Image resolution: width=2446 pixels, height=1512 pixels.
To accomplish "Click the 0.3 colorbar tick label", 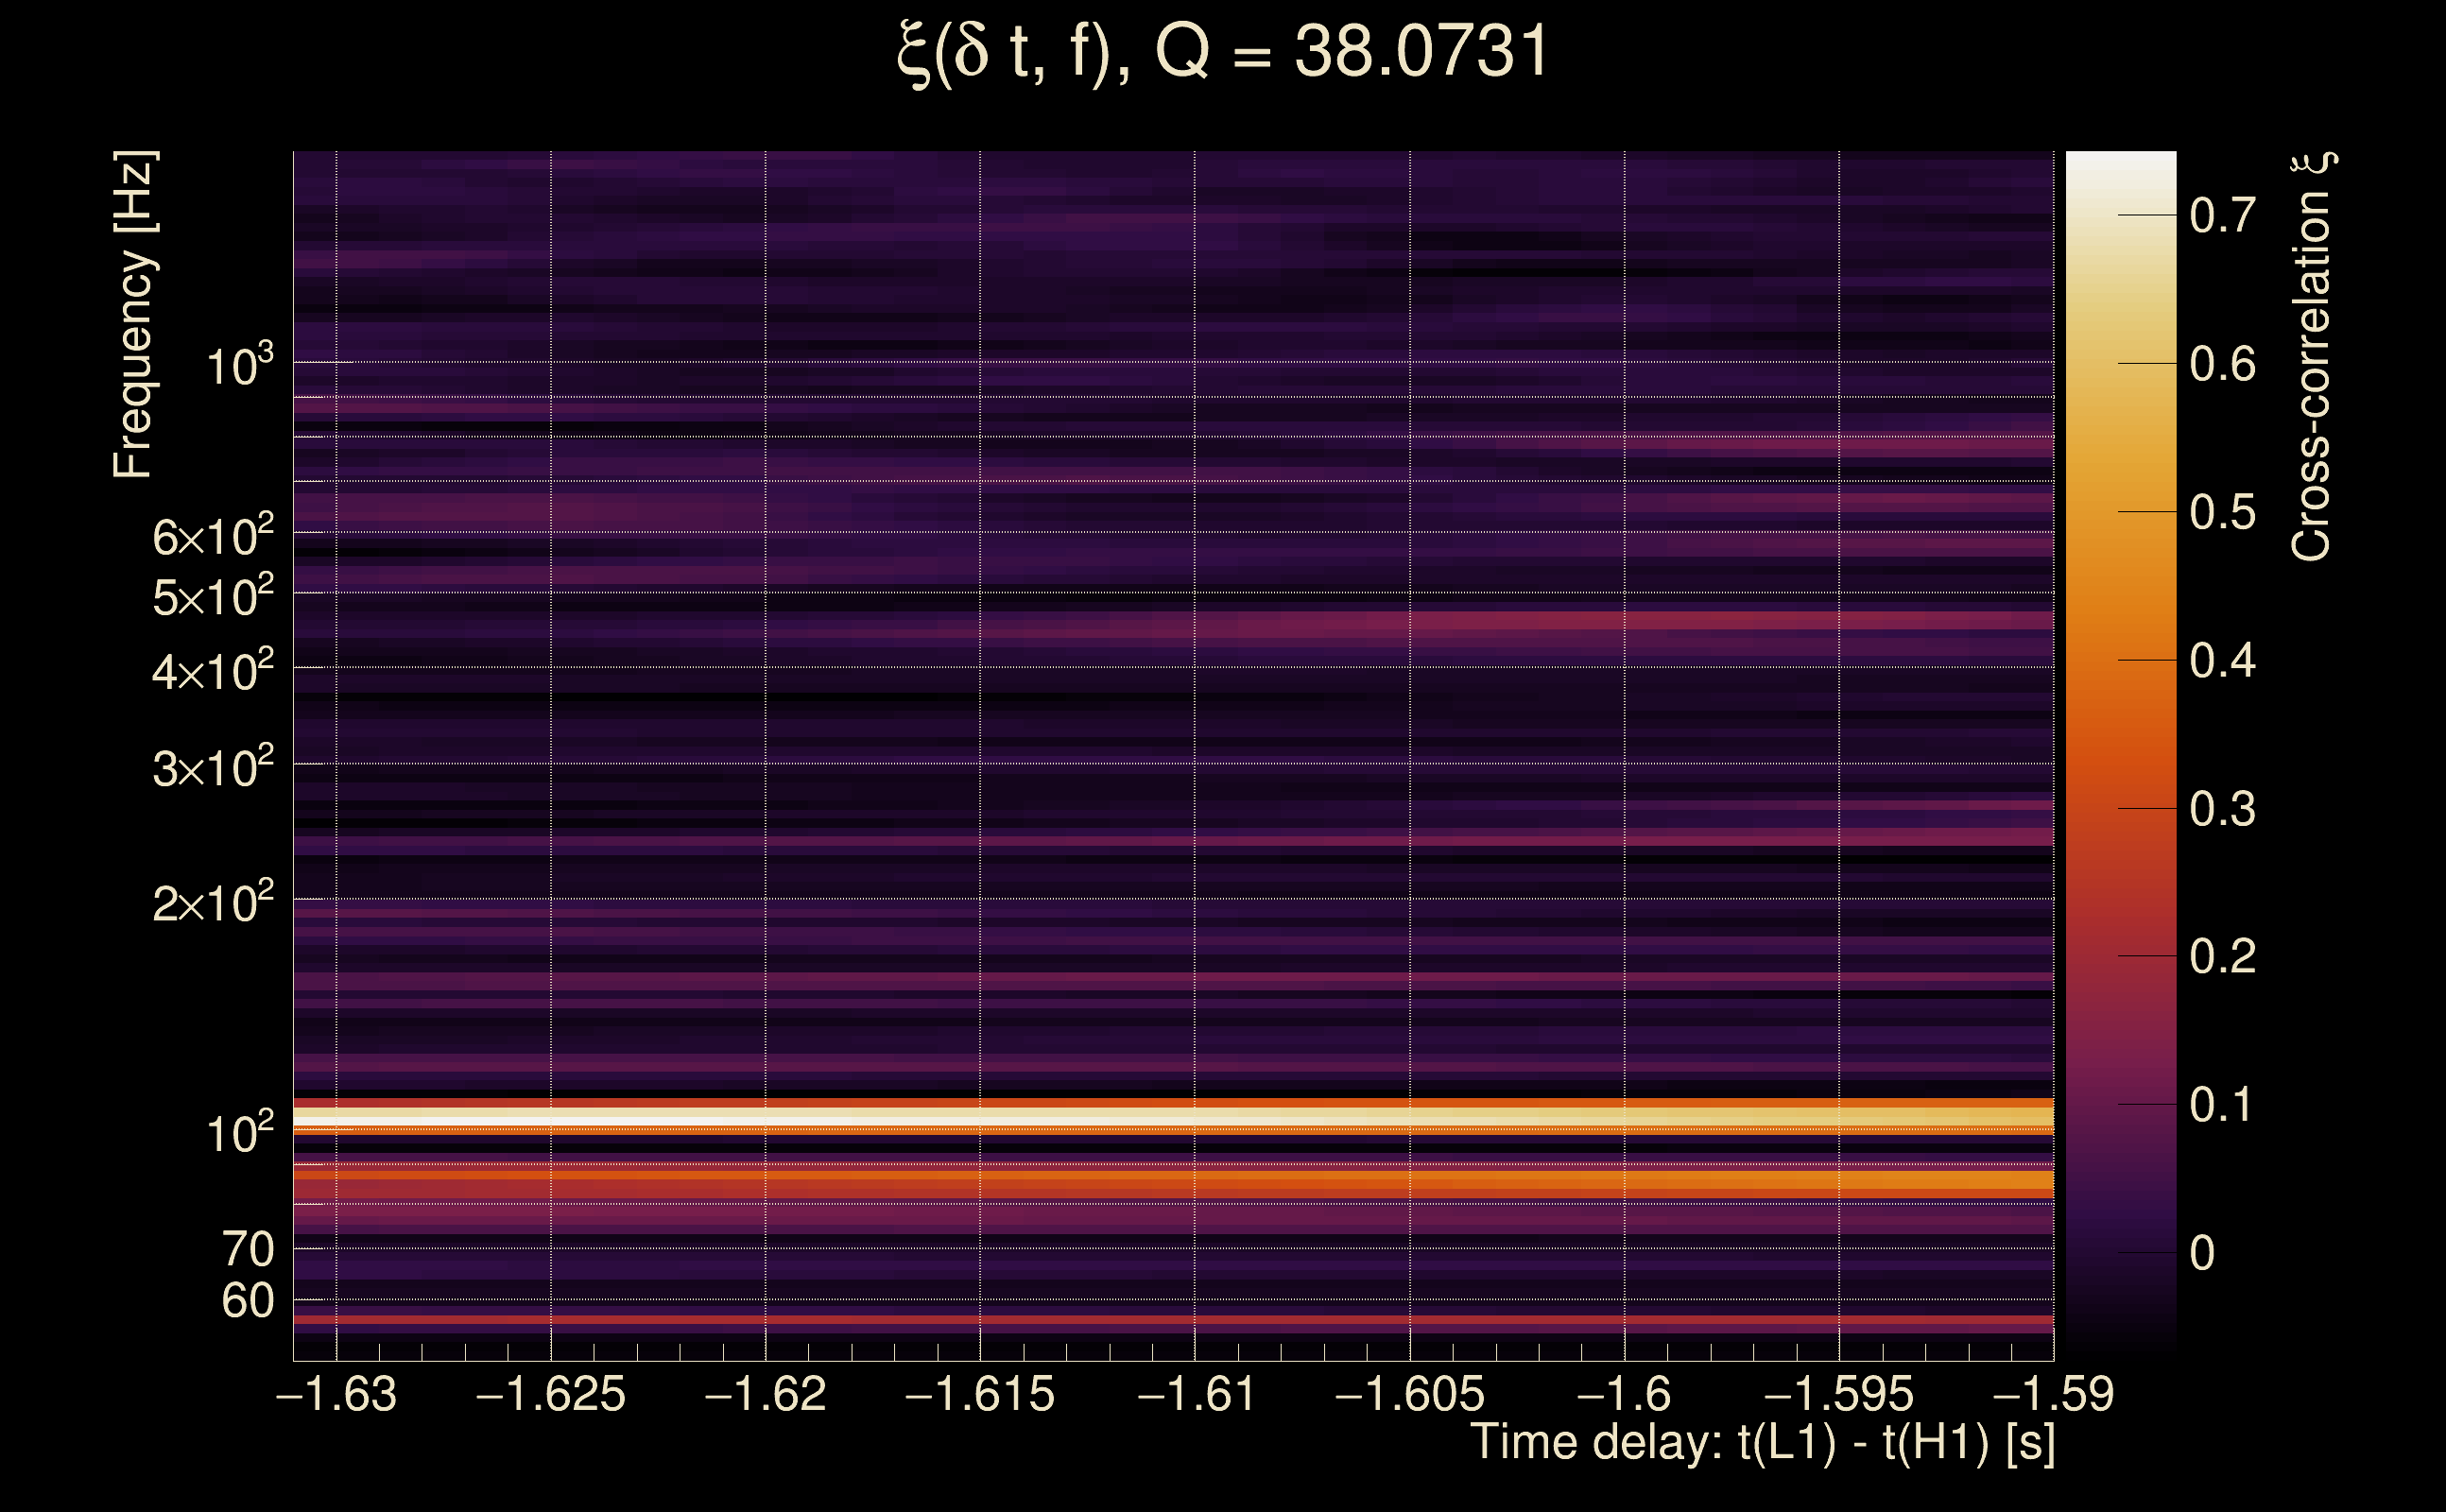I will 2222,809.
